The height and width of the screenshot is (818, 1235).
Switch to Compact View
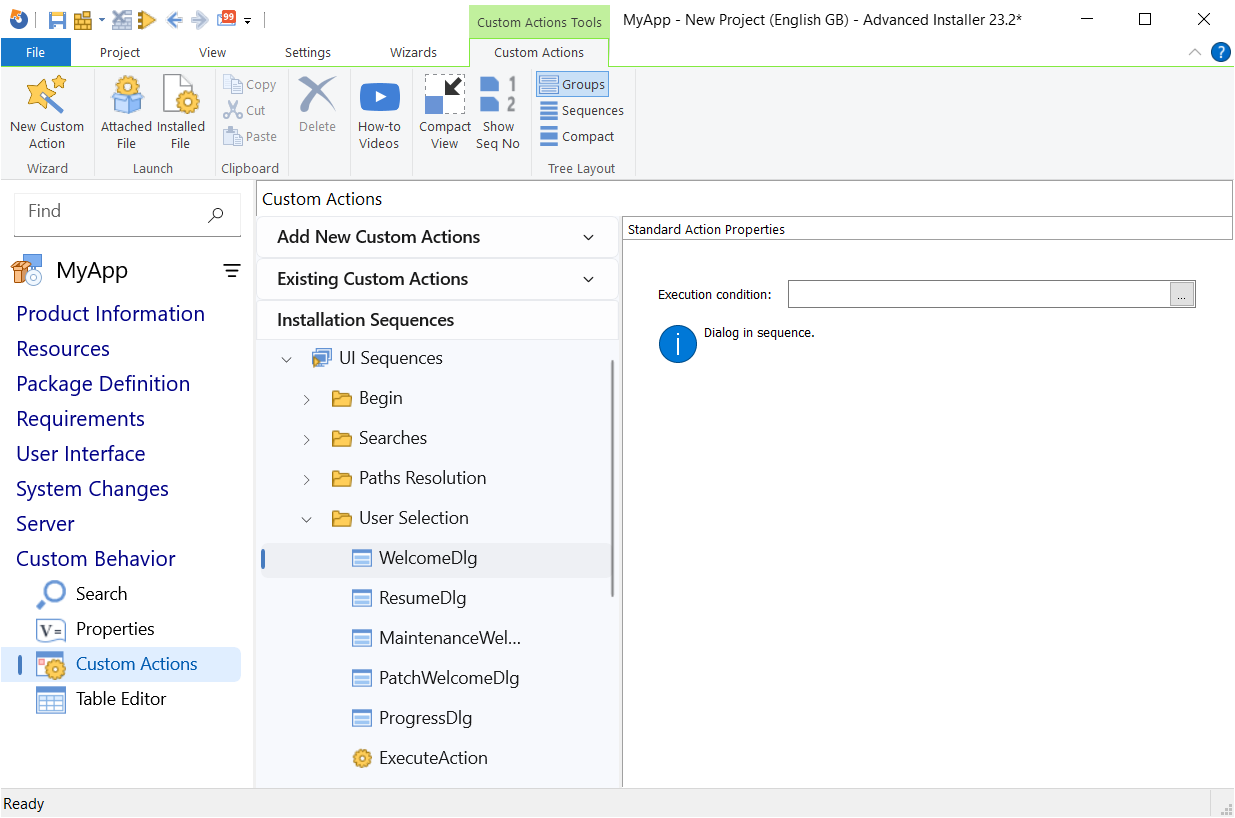[444, 110]
